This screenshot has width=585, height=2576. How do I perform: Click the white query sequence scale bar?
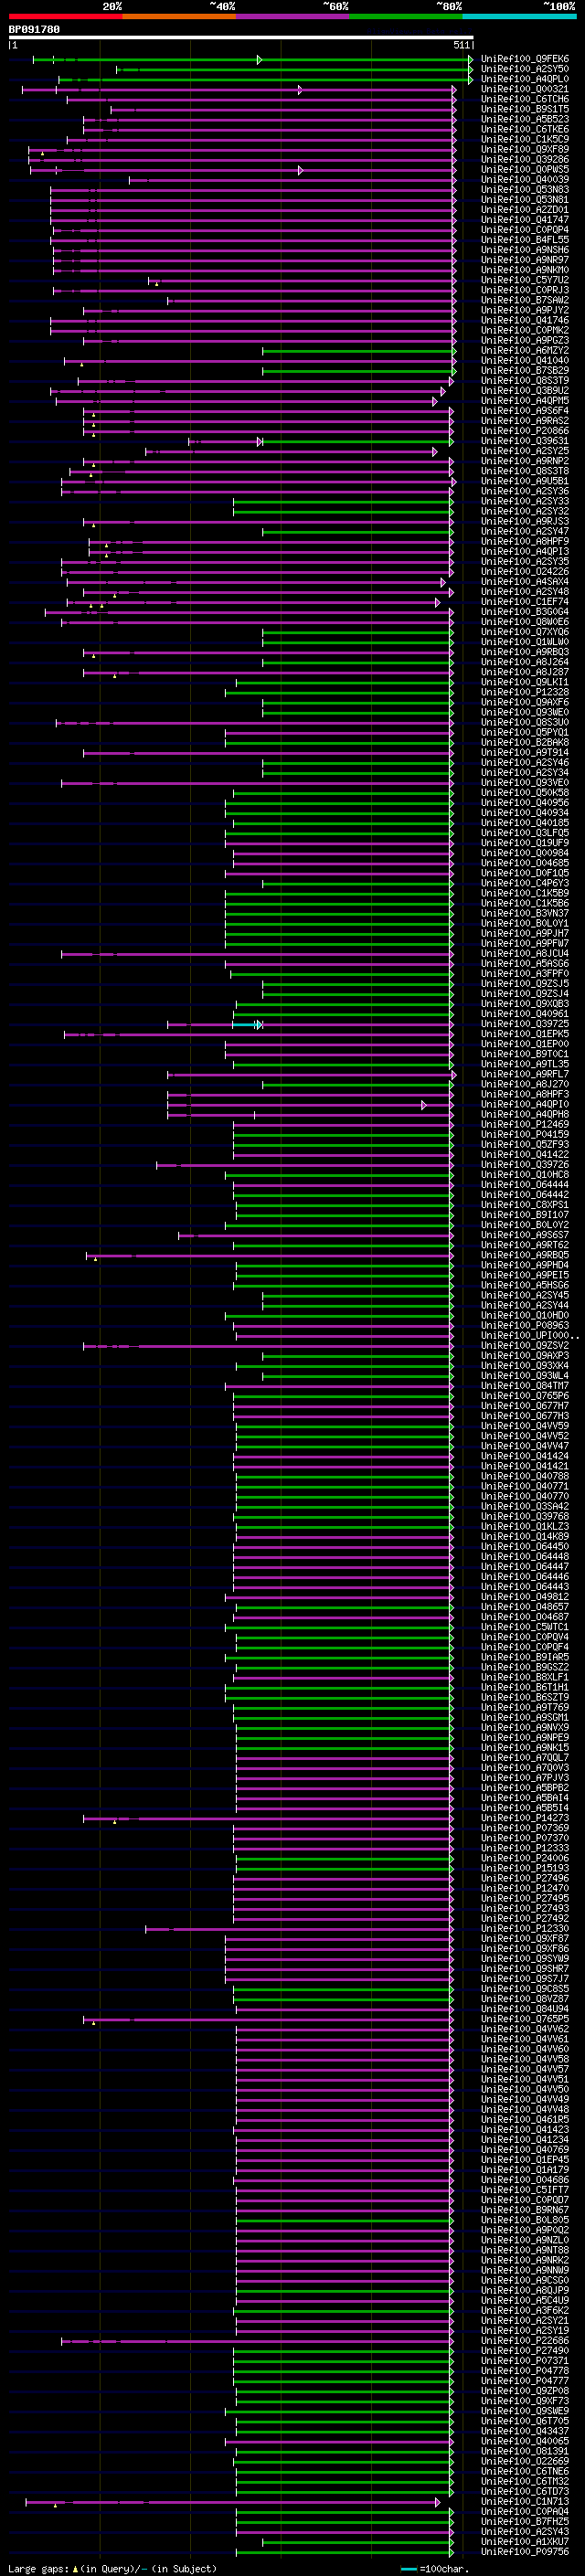point(241,38)
